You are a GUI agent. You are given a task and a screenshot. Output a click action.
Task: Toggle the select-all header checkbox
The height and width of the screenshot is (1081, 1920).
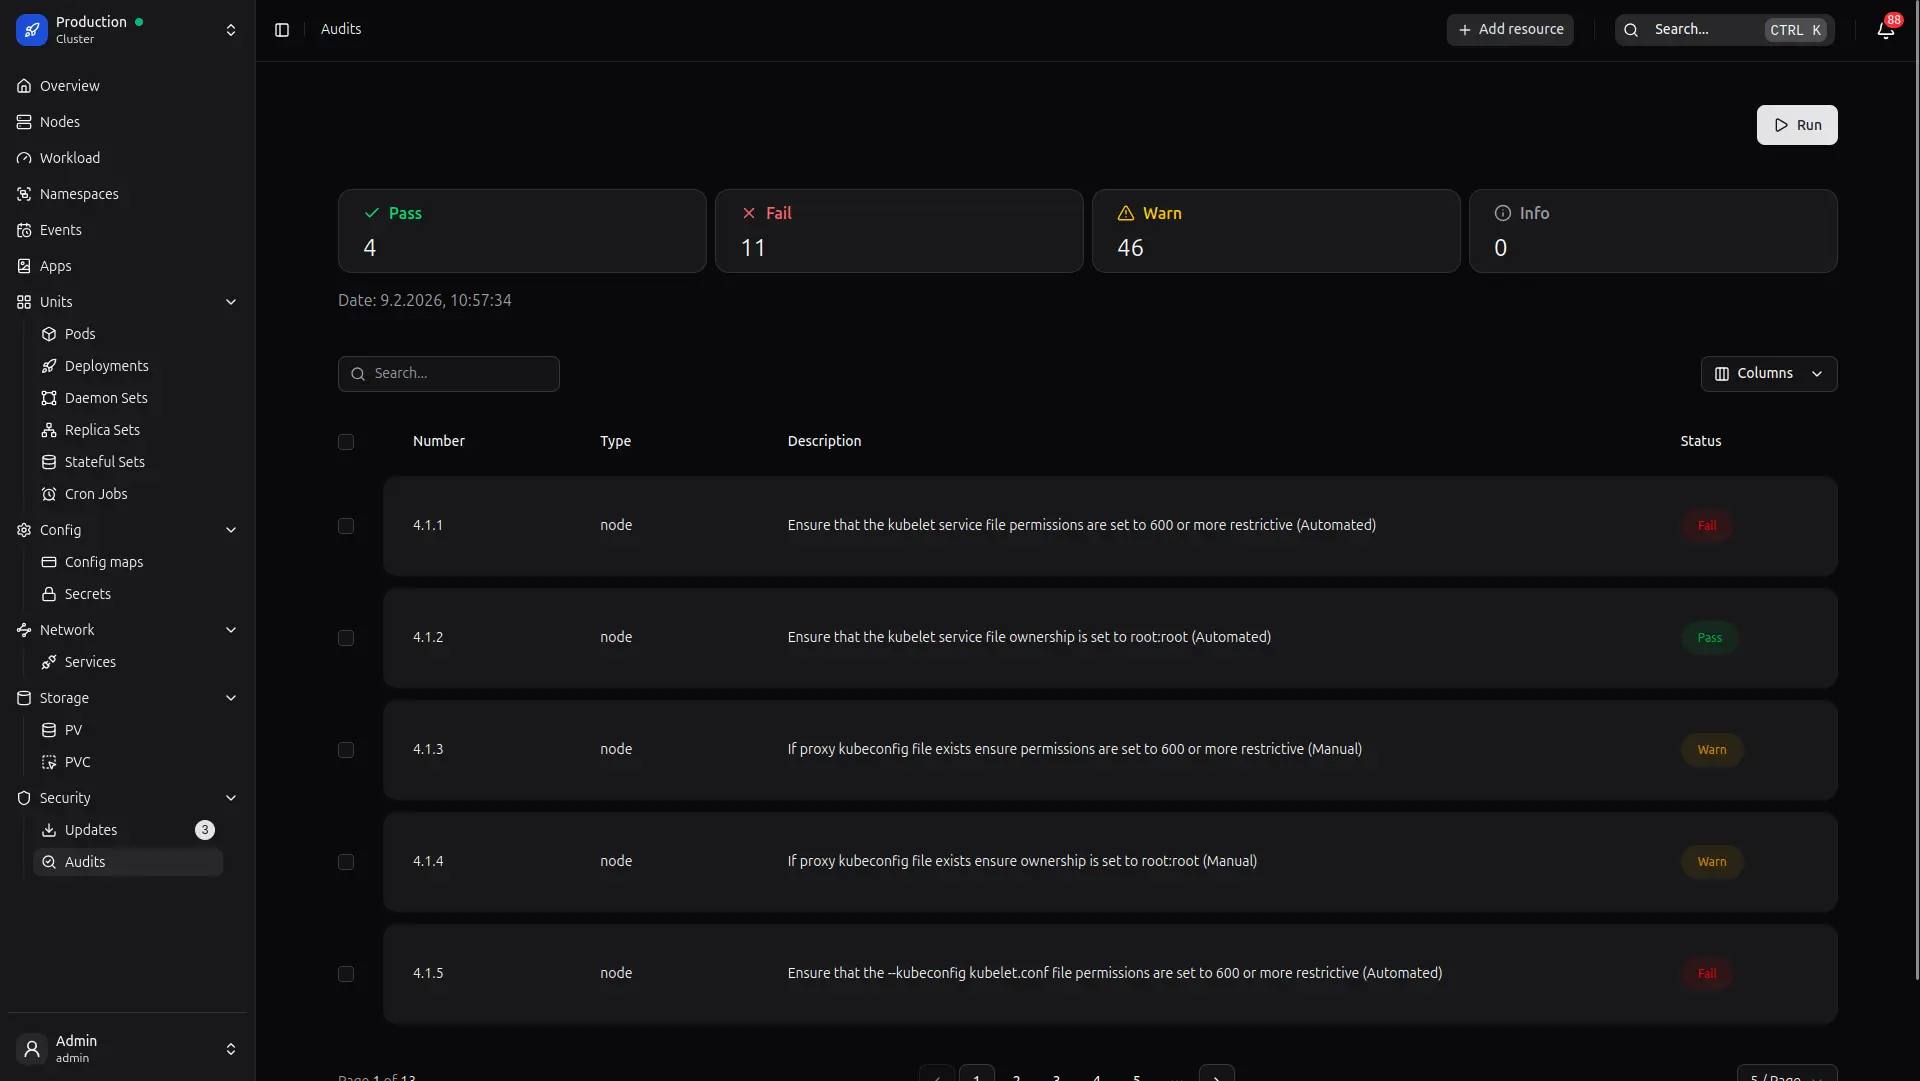(346, 442)
